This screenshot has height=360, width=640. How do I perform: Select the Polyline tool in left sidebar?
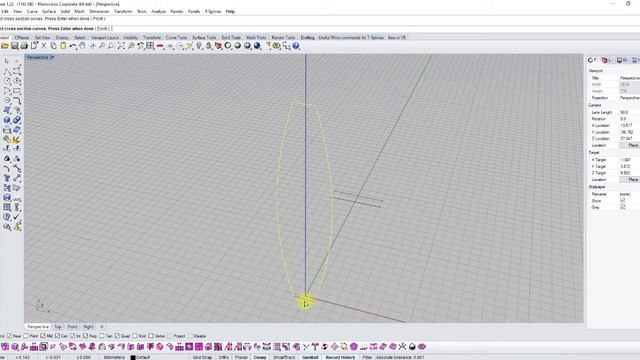pyautogui.click(x=7, y=71)
